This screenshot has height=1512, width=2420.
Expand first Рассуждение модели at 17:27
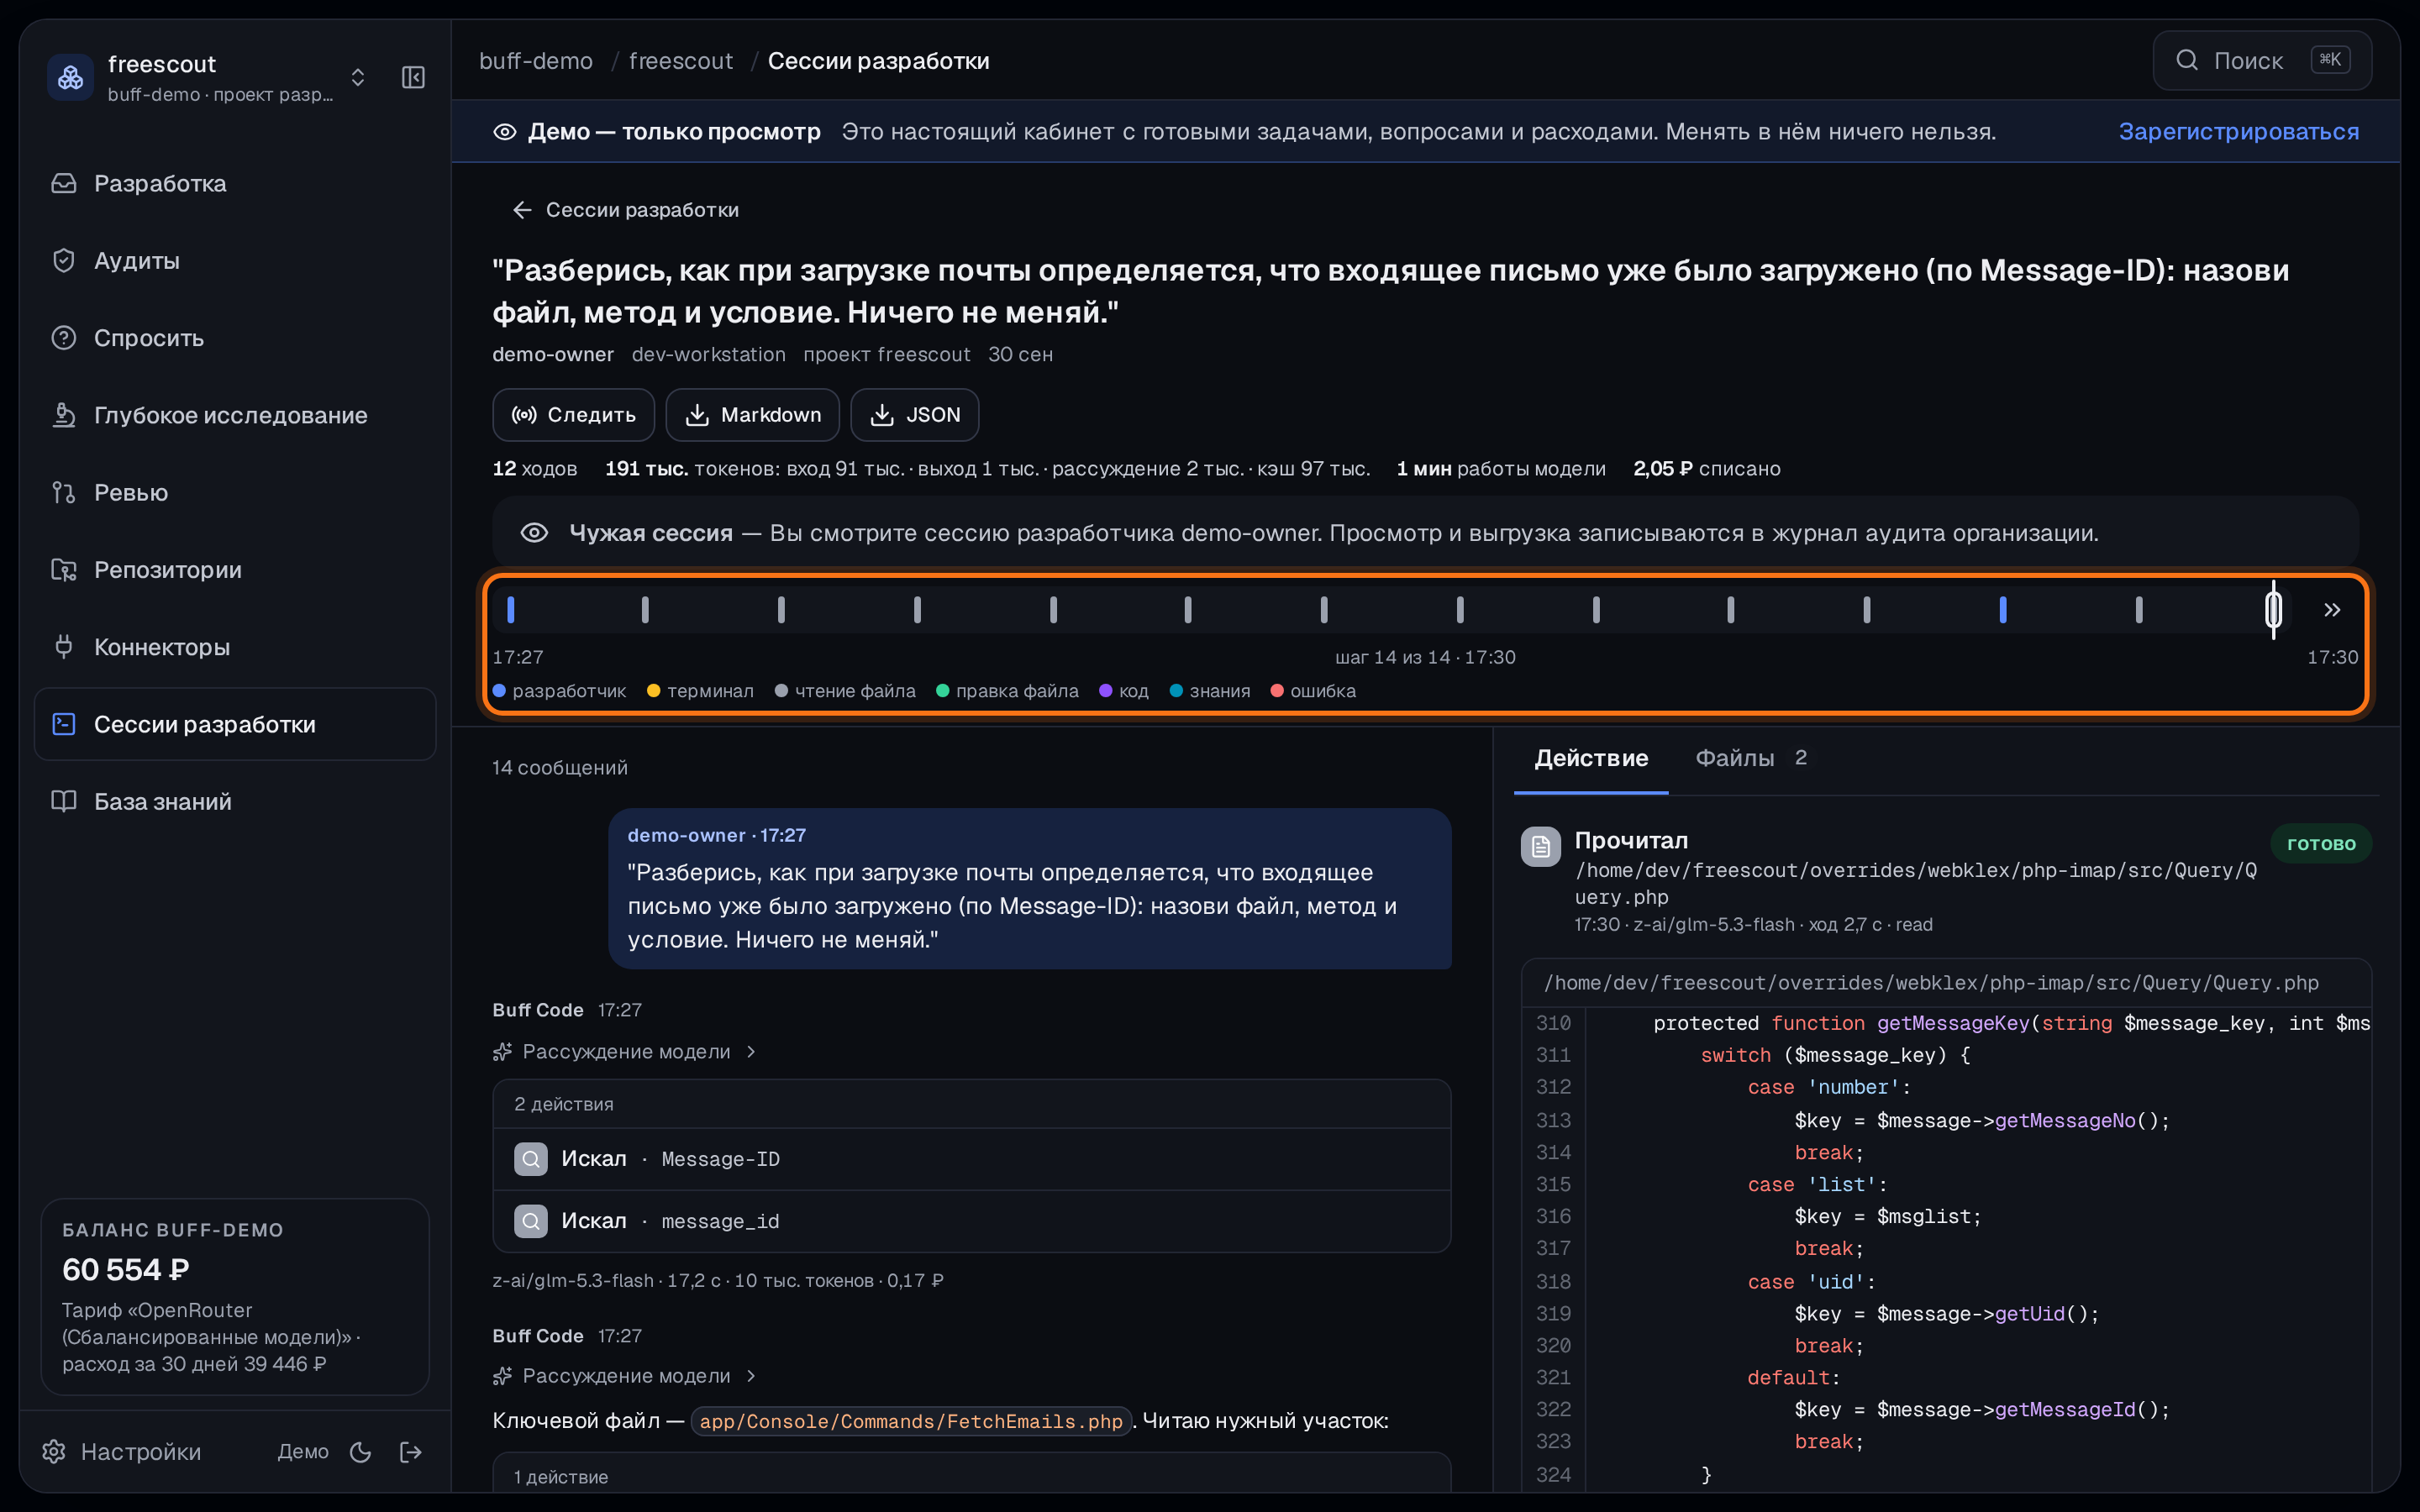[625, 1052]
